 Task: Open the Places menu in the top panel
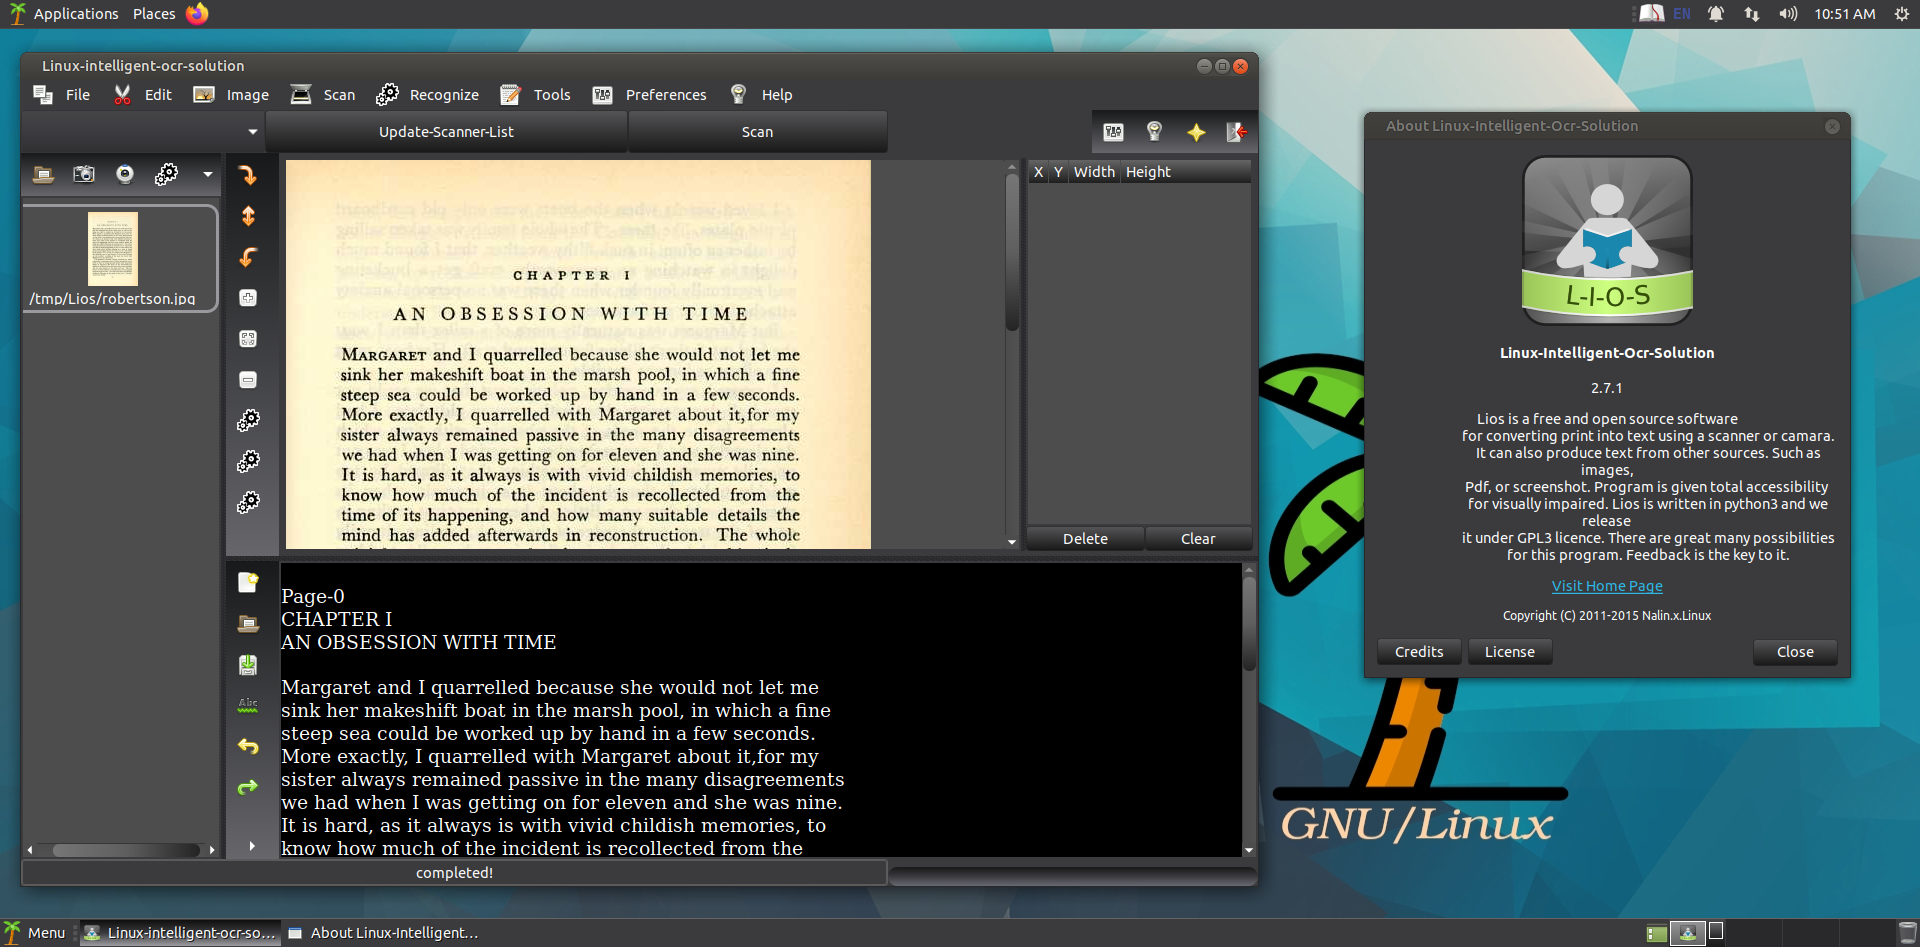tap(154, 14)
